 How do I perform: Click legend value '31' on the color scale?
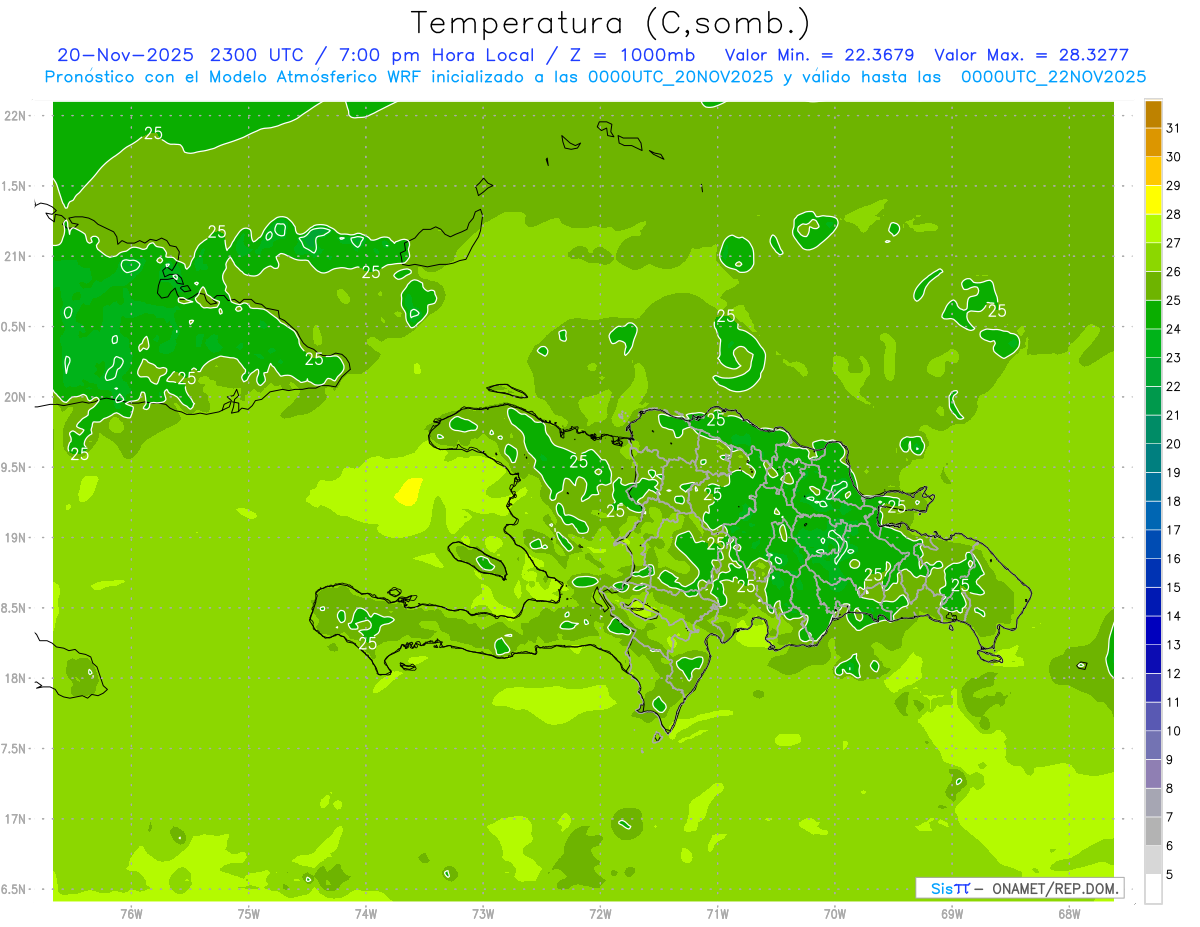[x=1173, y=128]
